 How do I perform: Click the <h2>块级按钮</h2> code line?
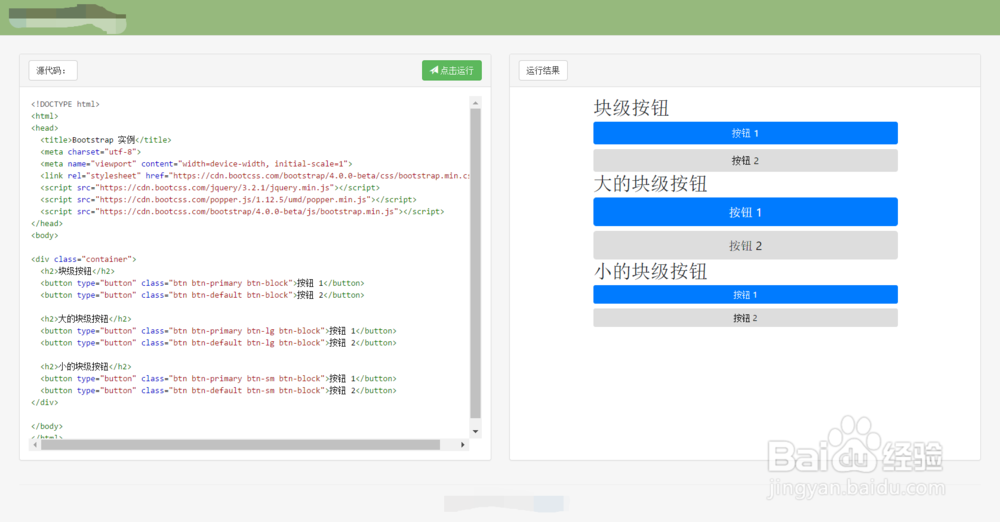pyautogui.click(x=78, y=271)
